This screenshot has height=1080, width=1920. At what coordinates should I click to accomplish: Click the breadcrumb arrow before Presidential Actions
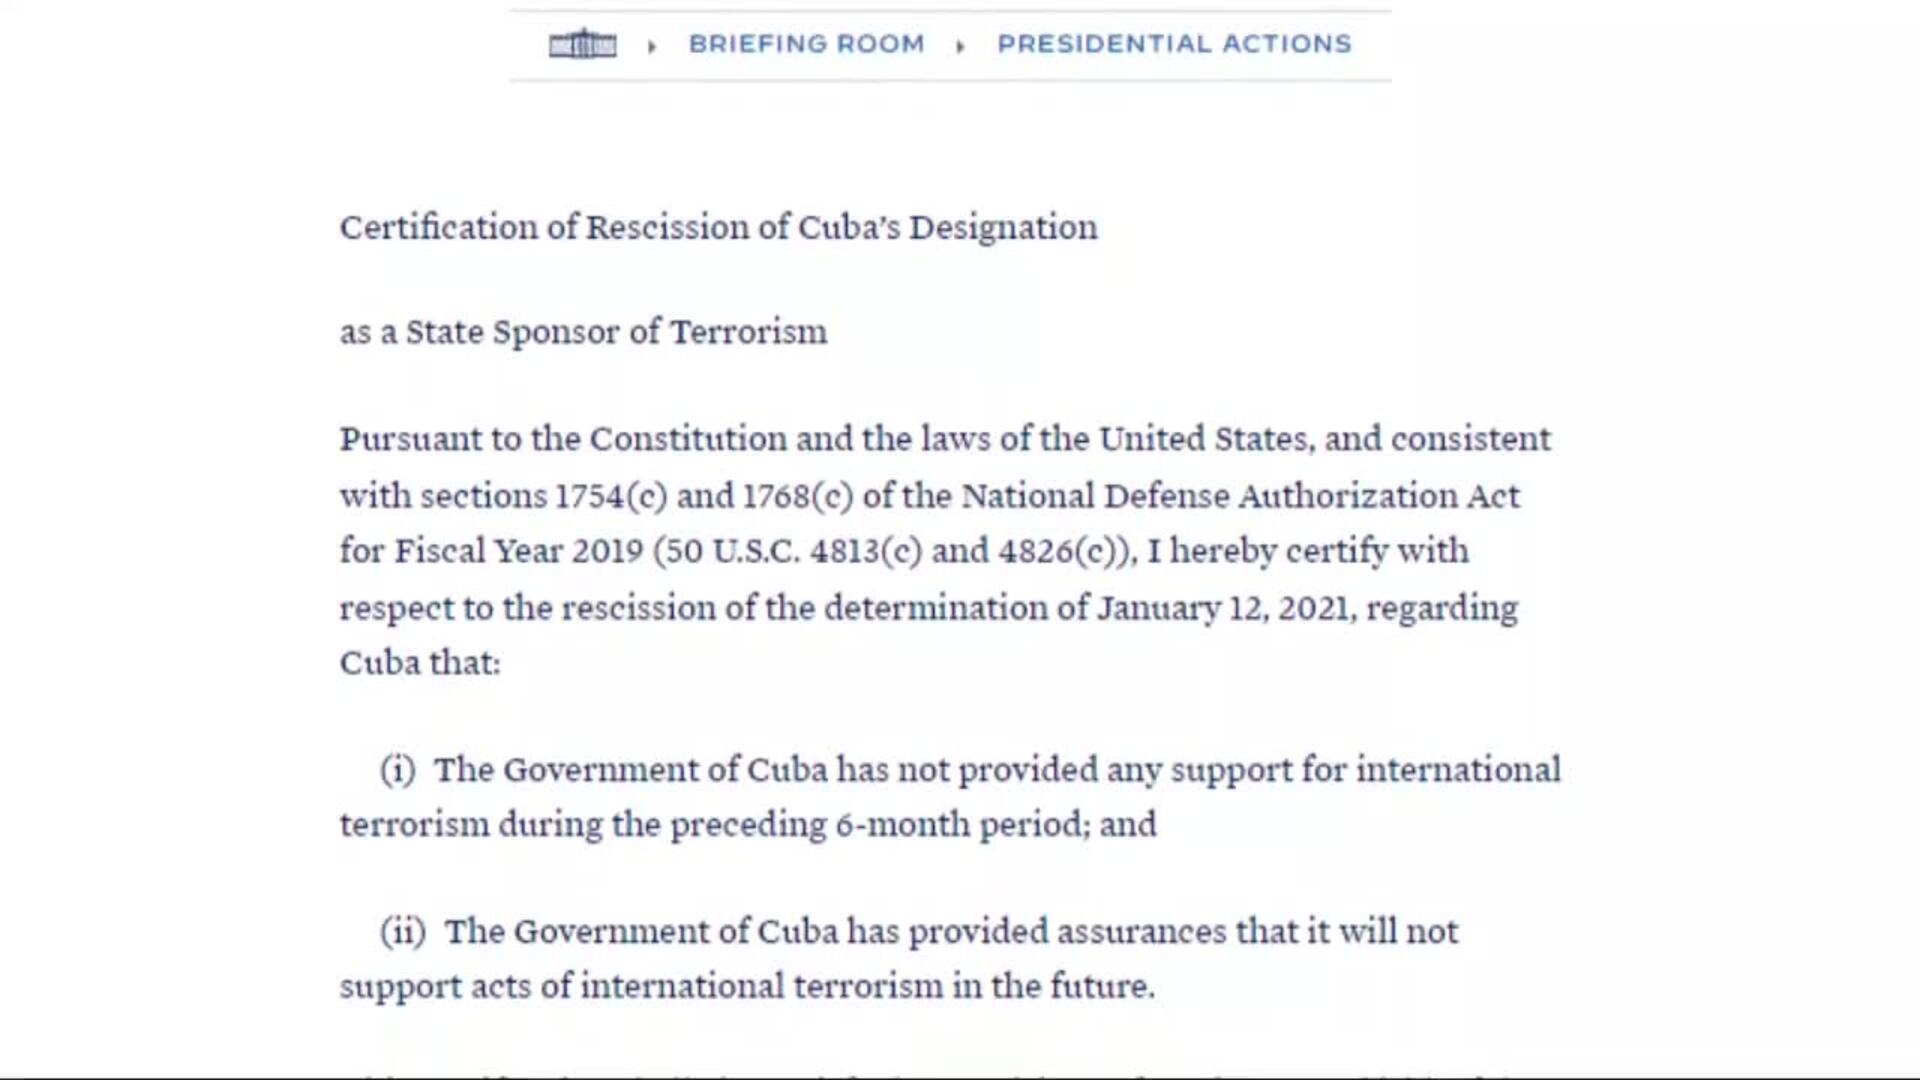coord(960,46)
